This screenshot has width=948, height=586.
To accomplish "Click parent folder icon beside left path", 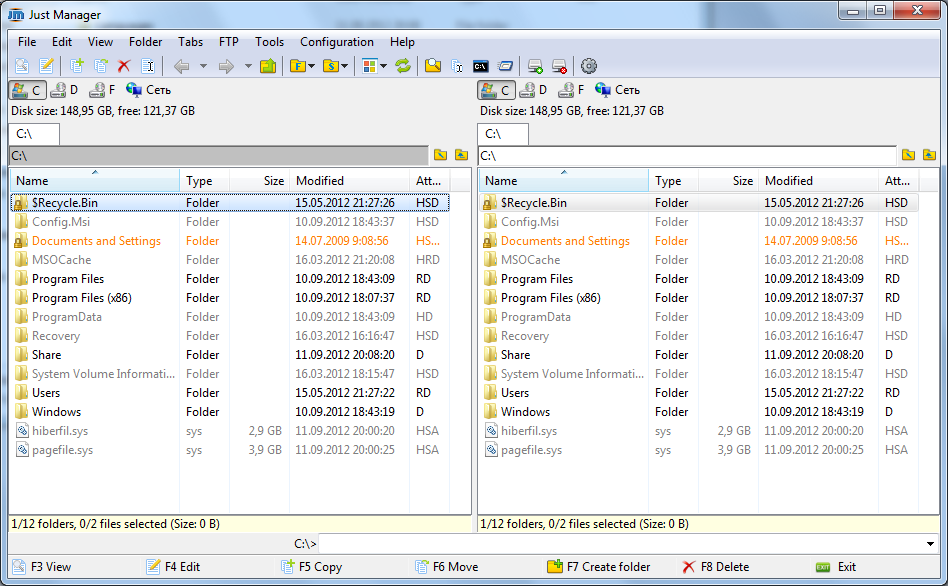I will coord(461,155).
